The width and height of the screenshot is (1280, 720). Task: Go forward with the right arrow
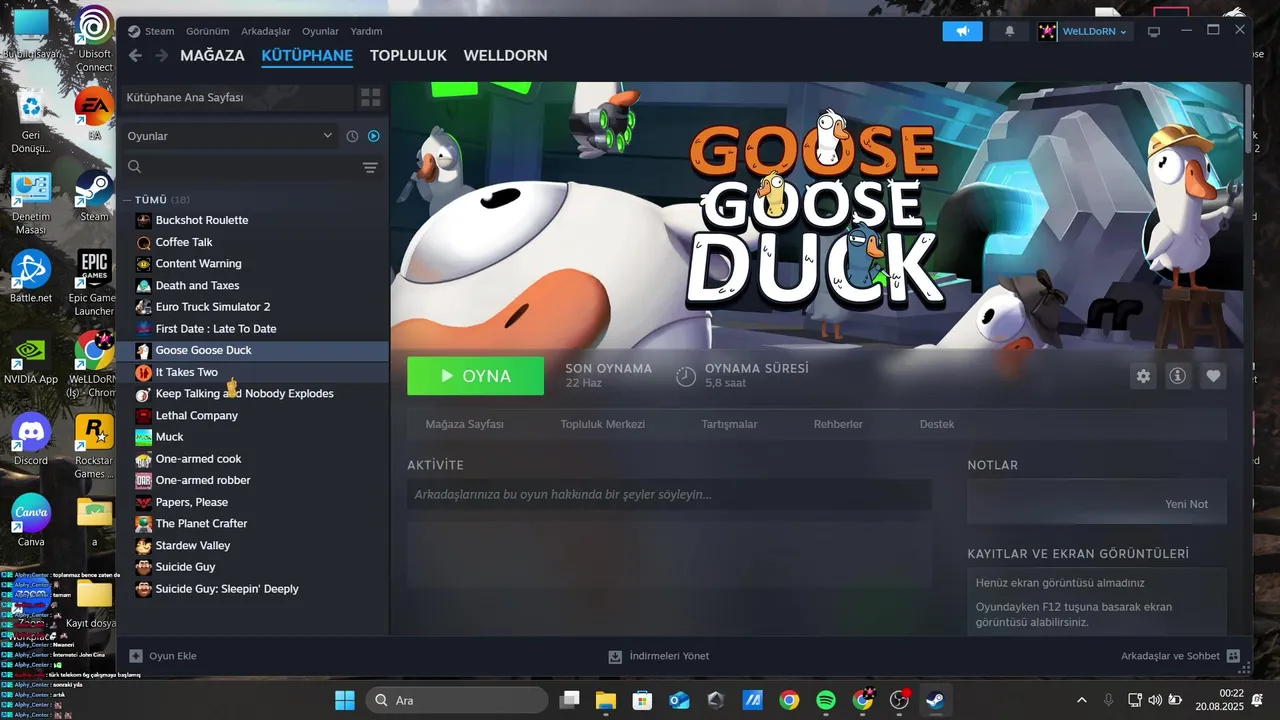162,56
